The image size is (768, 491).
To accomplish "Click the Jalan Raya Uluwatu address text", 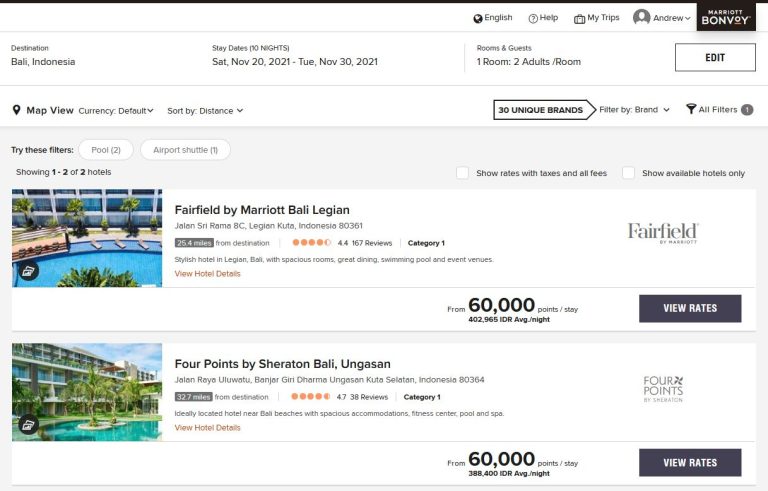I will click(x=329, y=379).
